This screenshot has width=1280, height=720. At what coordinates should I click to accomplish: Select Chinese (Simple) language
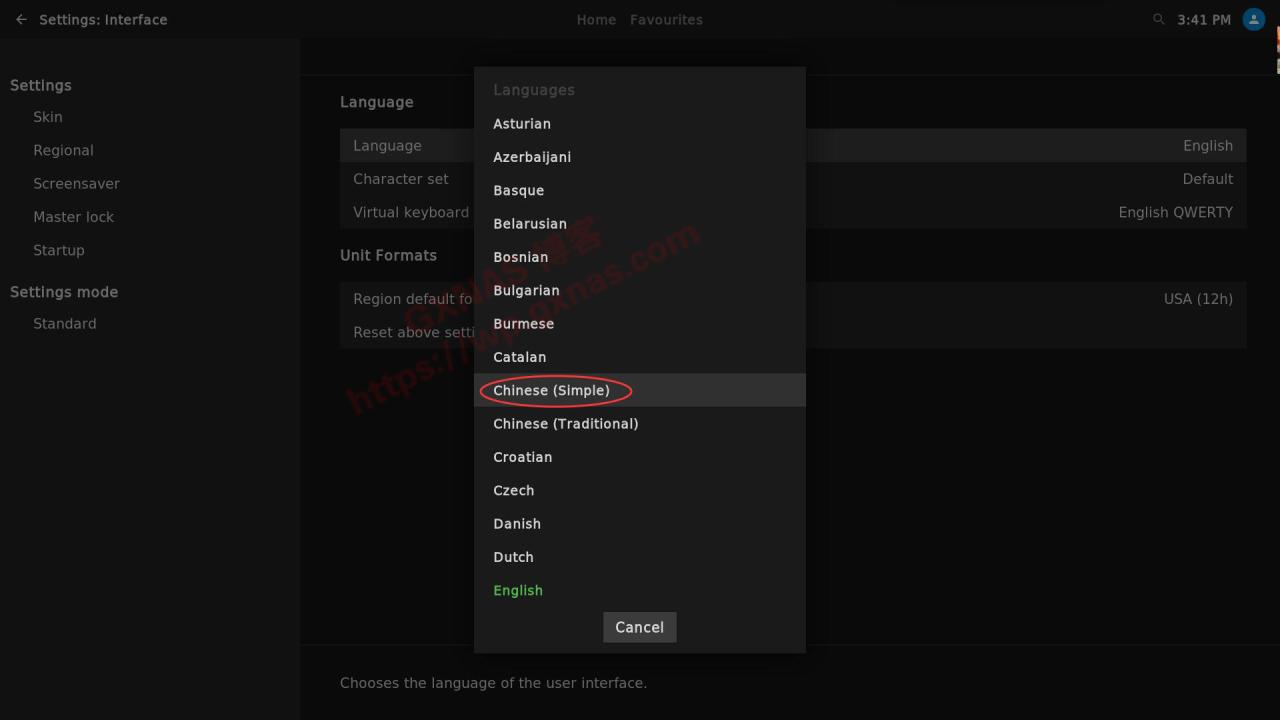click(x=551, y=390)
